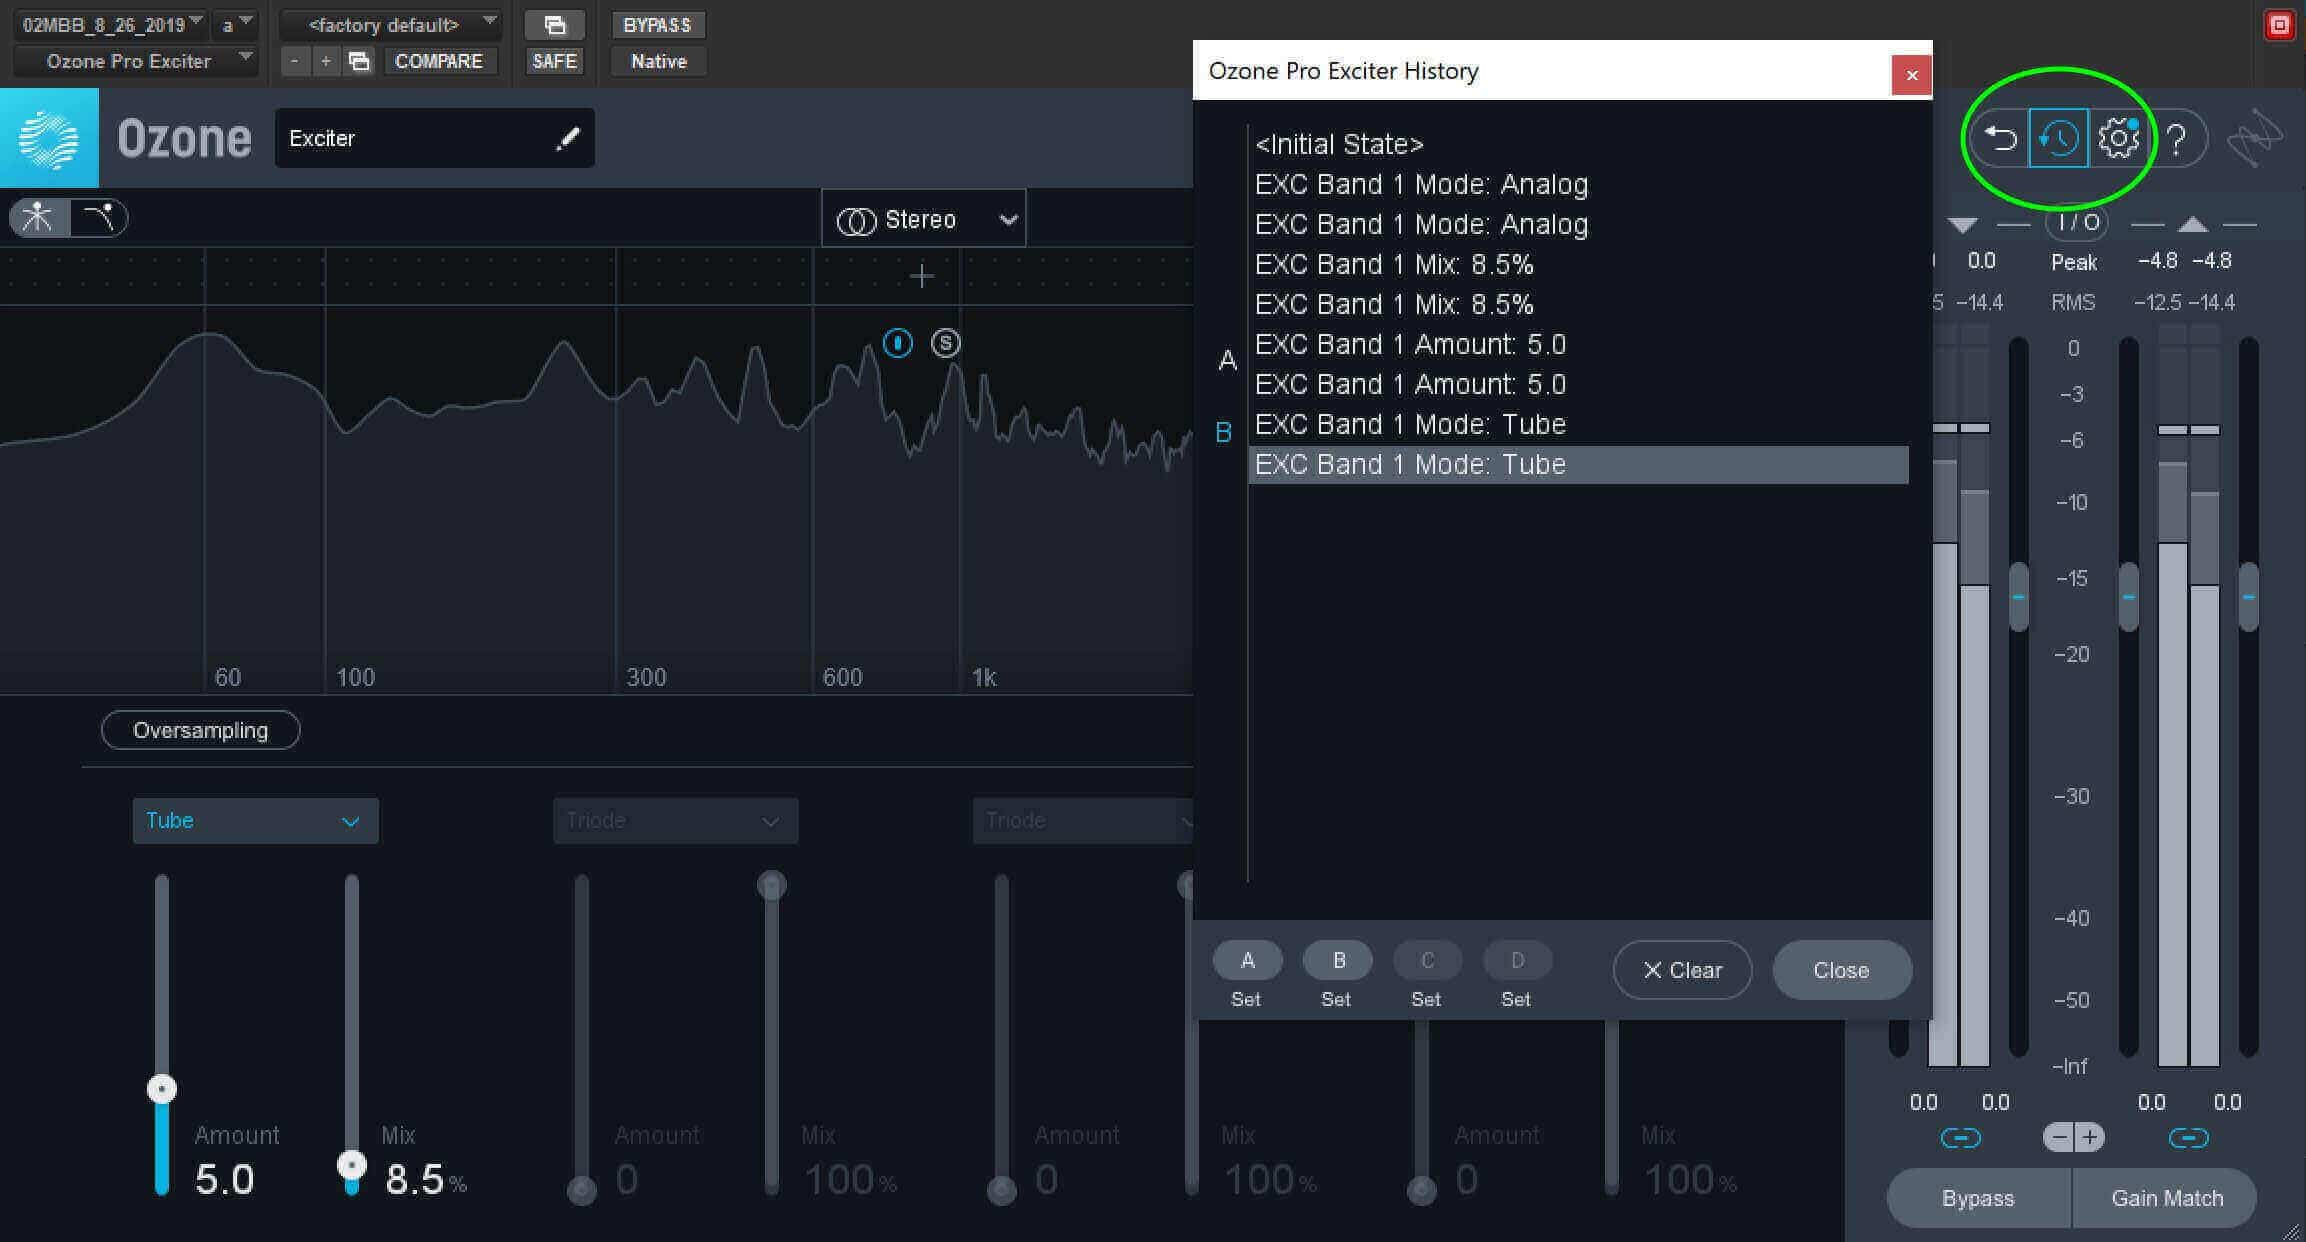Open the Ozone Pro Exciter plugin dropdown
Viewport: 2306px width, 1242px height.
(x=135, y=61)
